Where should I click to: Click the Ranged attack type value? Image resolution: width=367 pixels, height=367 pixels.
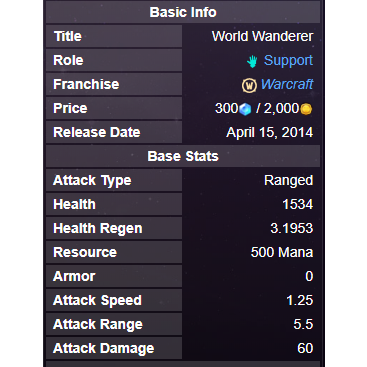pos(288,181)
